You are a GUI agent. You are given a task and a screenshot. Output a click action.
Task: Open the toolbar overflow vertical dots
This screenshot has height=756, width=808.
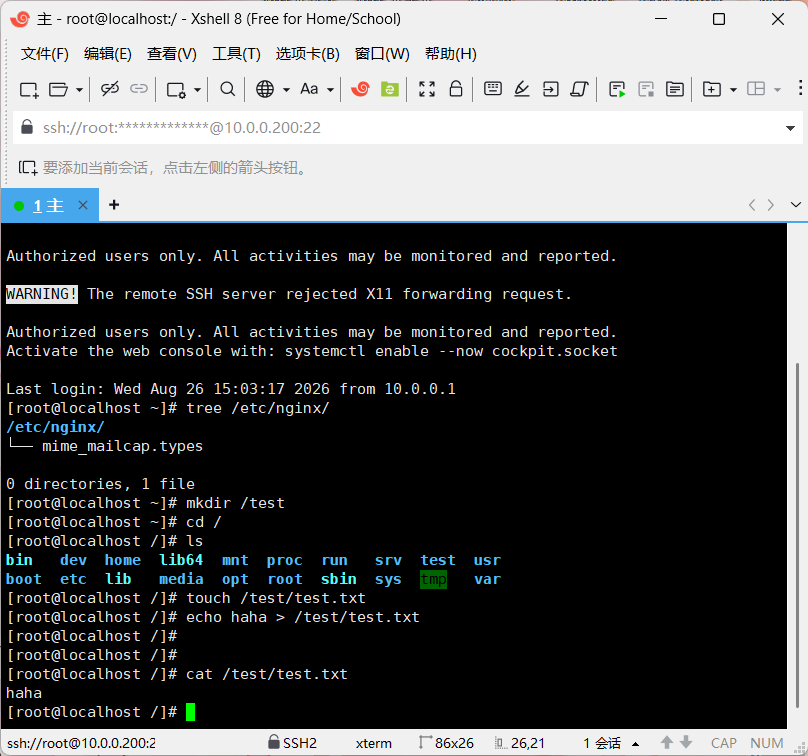pyautogui.click(x=800, y=88)
